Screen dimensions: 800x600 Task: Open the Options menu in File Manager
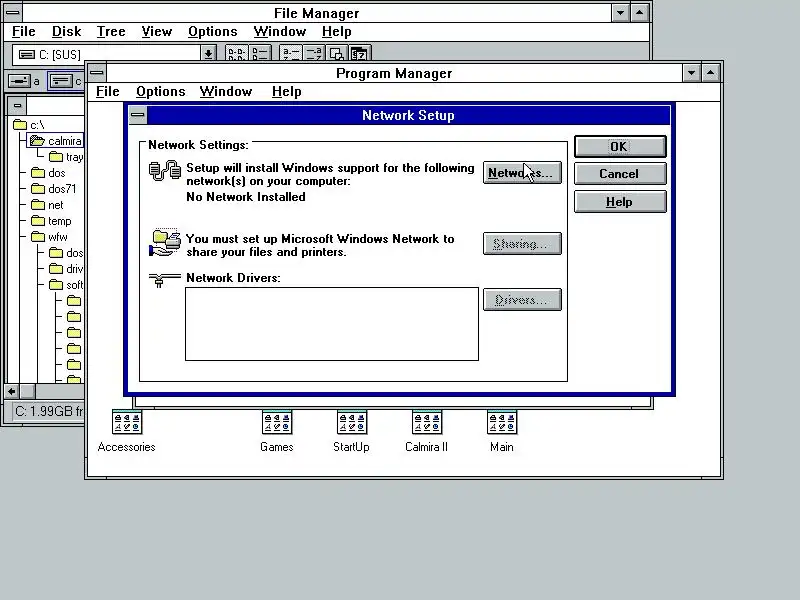click(x=213, y=32)
